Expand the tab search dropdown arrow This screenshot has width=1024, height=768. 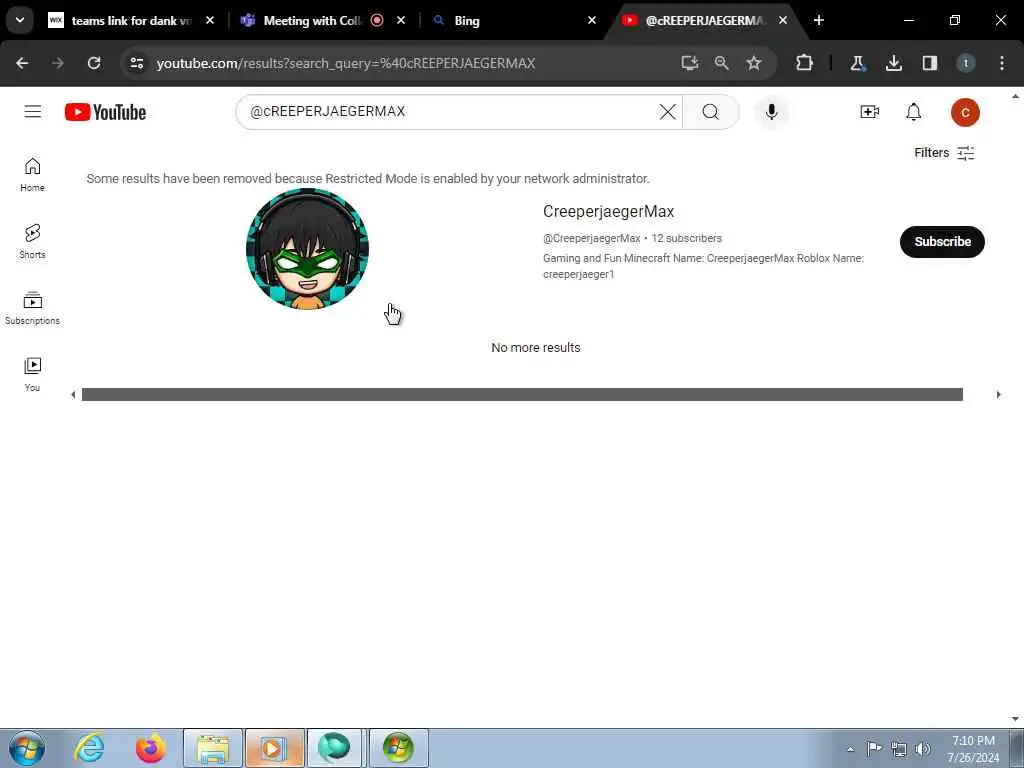pyautogui.click(x=20, y=20)
